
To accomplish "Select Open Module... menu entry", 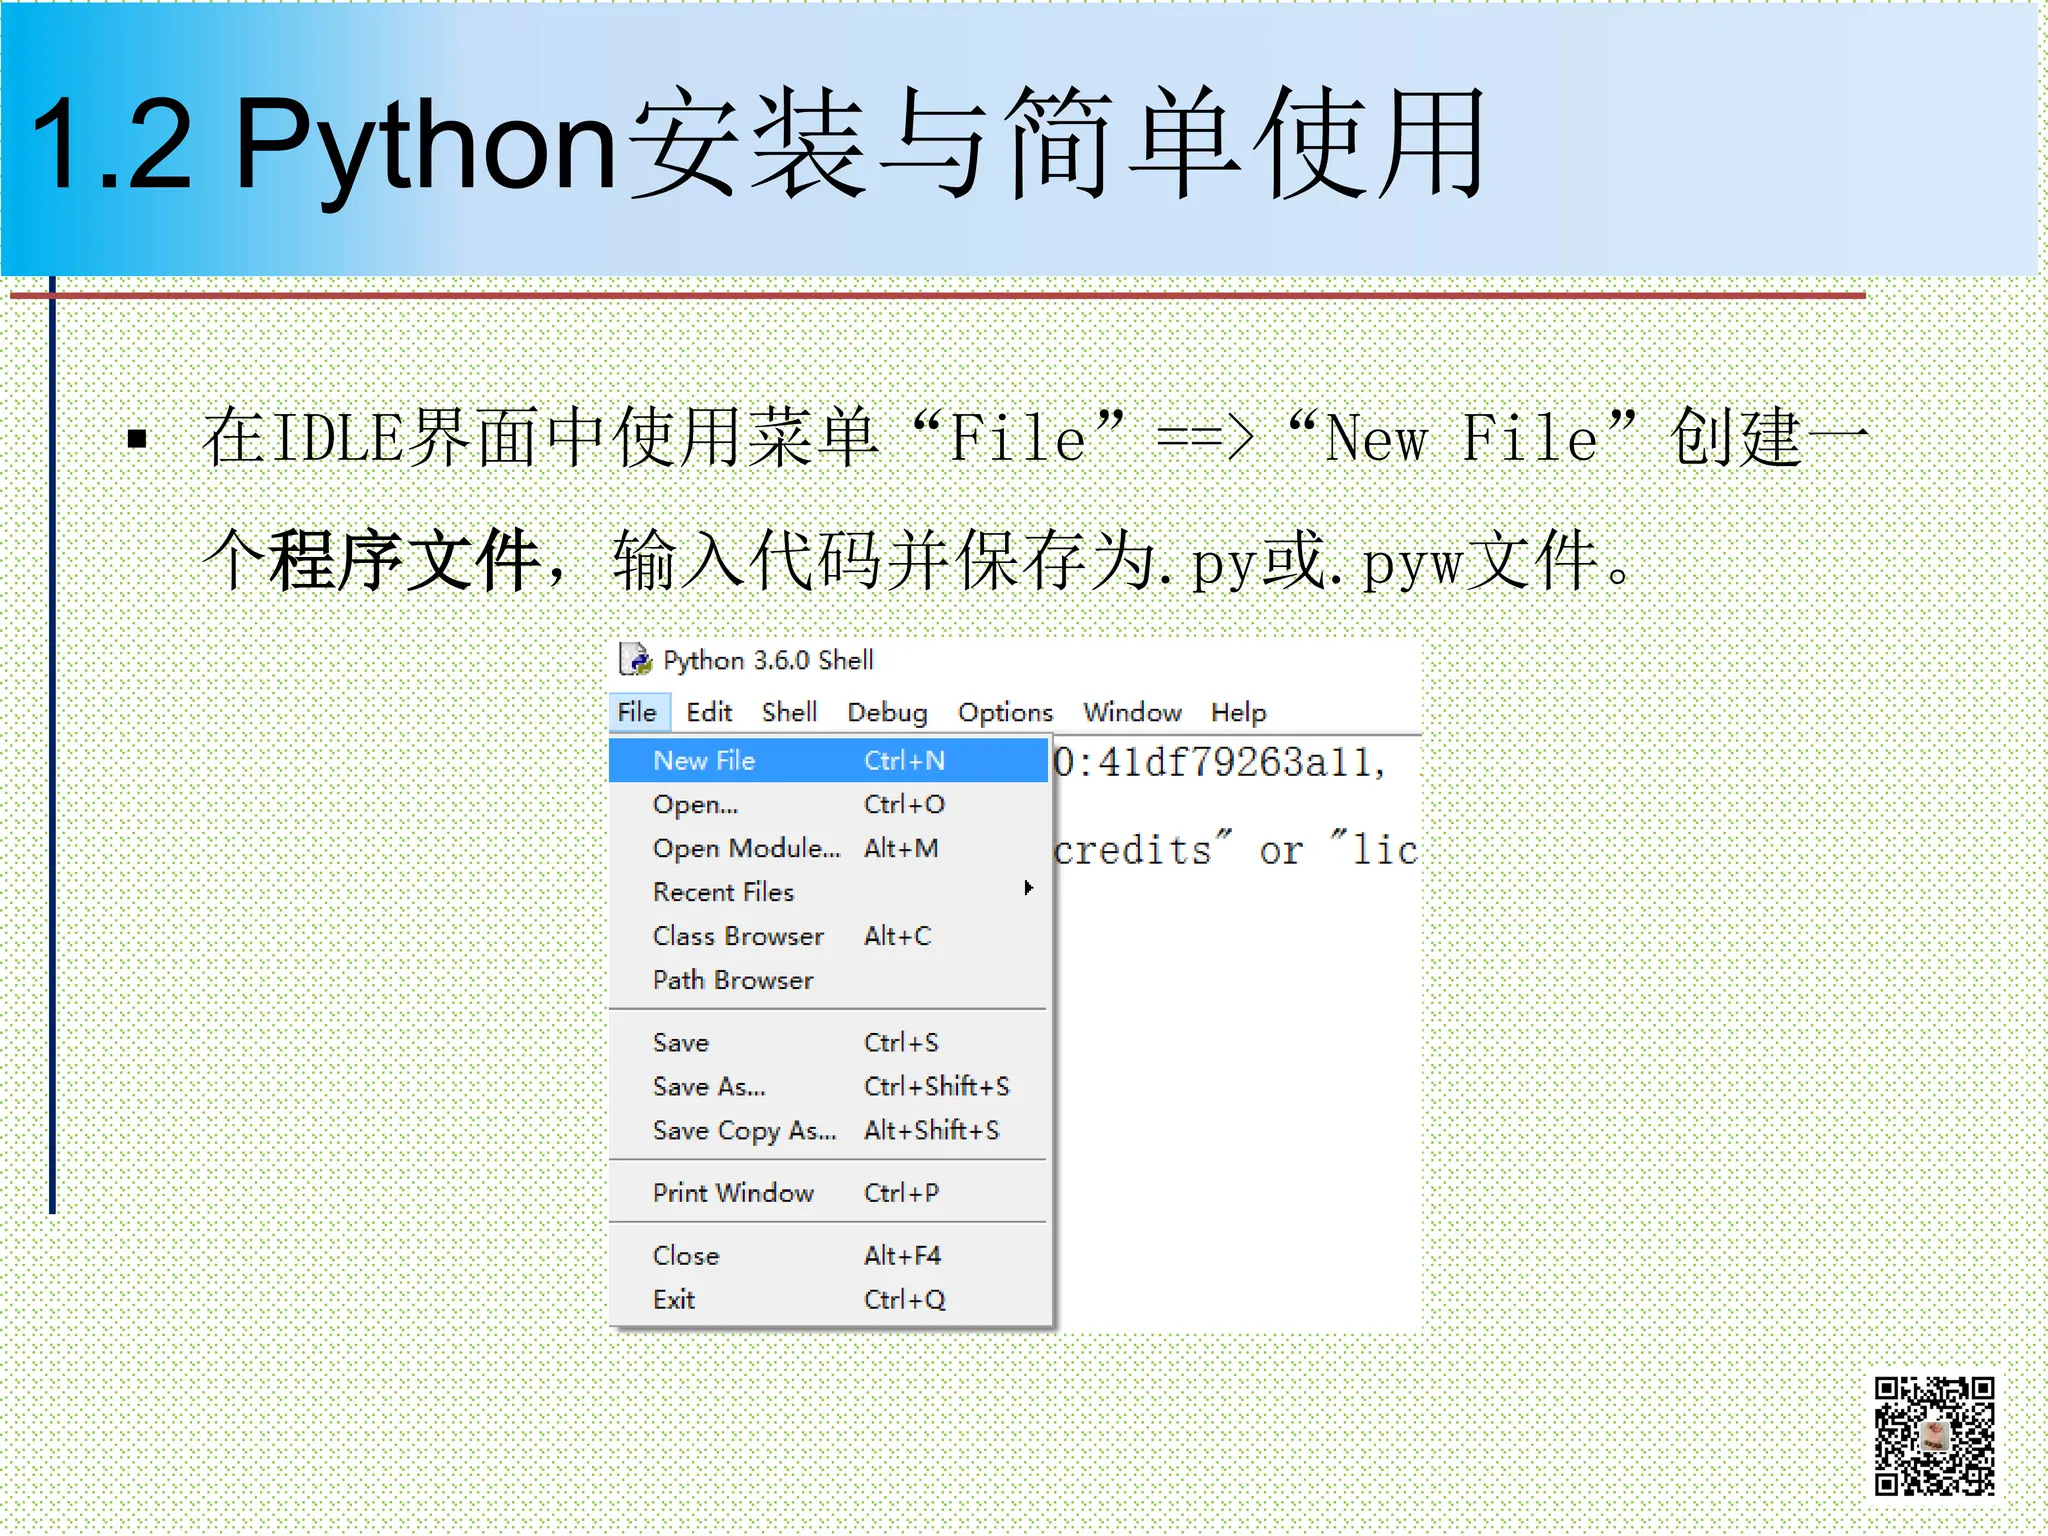I will coord(828,848).
